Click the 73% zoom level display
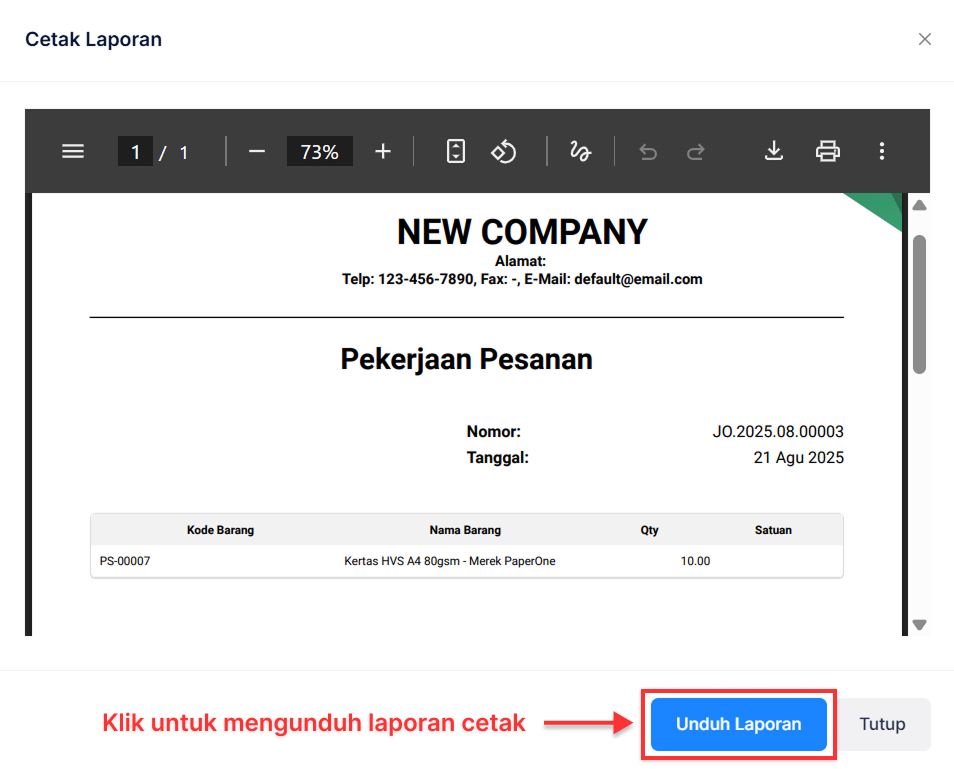 (x=319, y=151)
